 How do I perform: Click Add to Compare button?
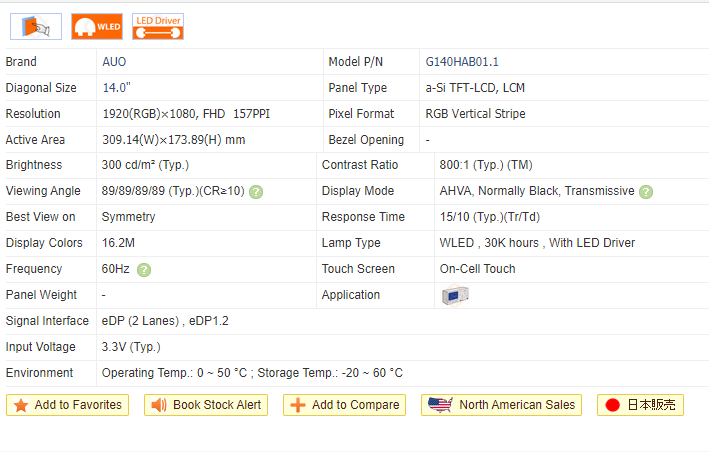[x=345, y=405]
